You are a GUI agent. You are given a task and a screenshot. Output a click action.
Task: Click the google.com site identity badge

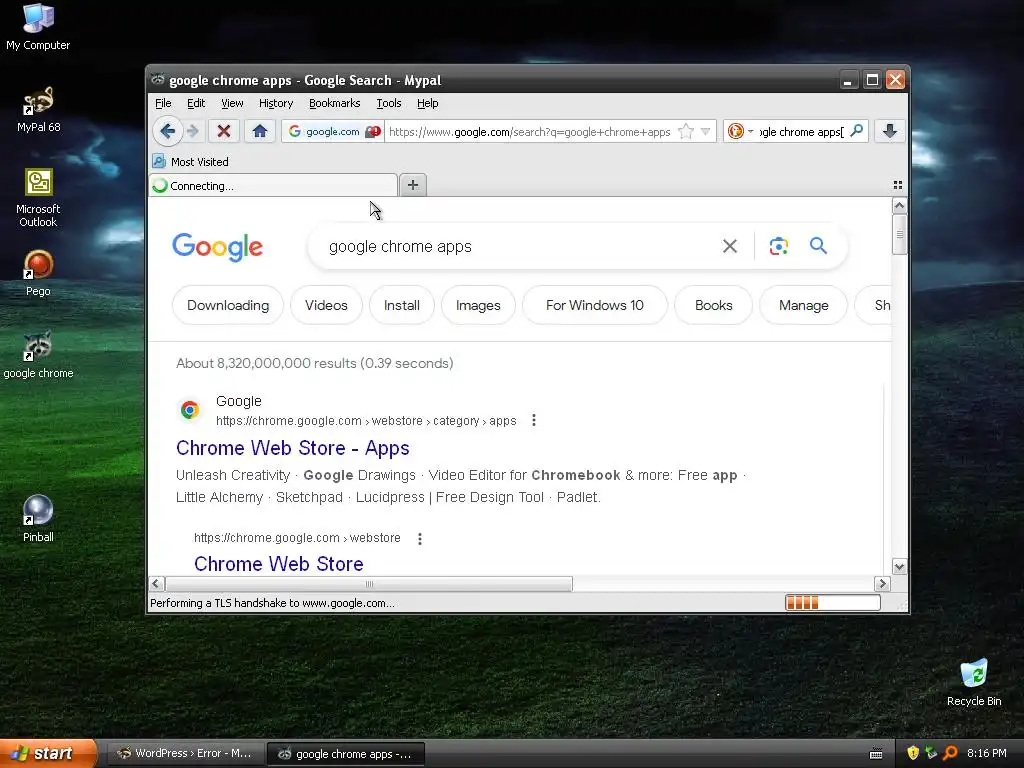(x=333, y=131)
